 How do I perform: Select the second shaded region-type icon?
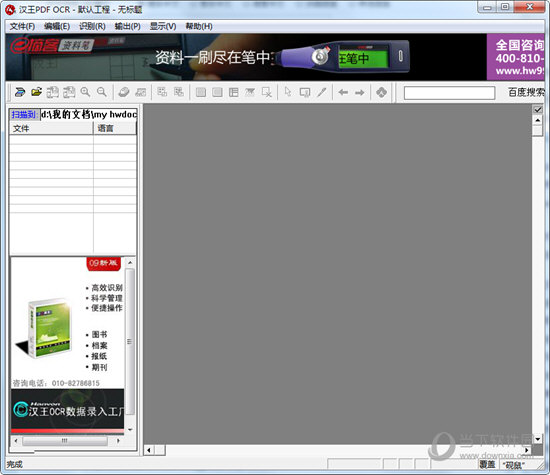pos(217,92)
